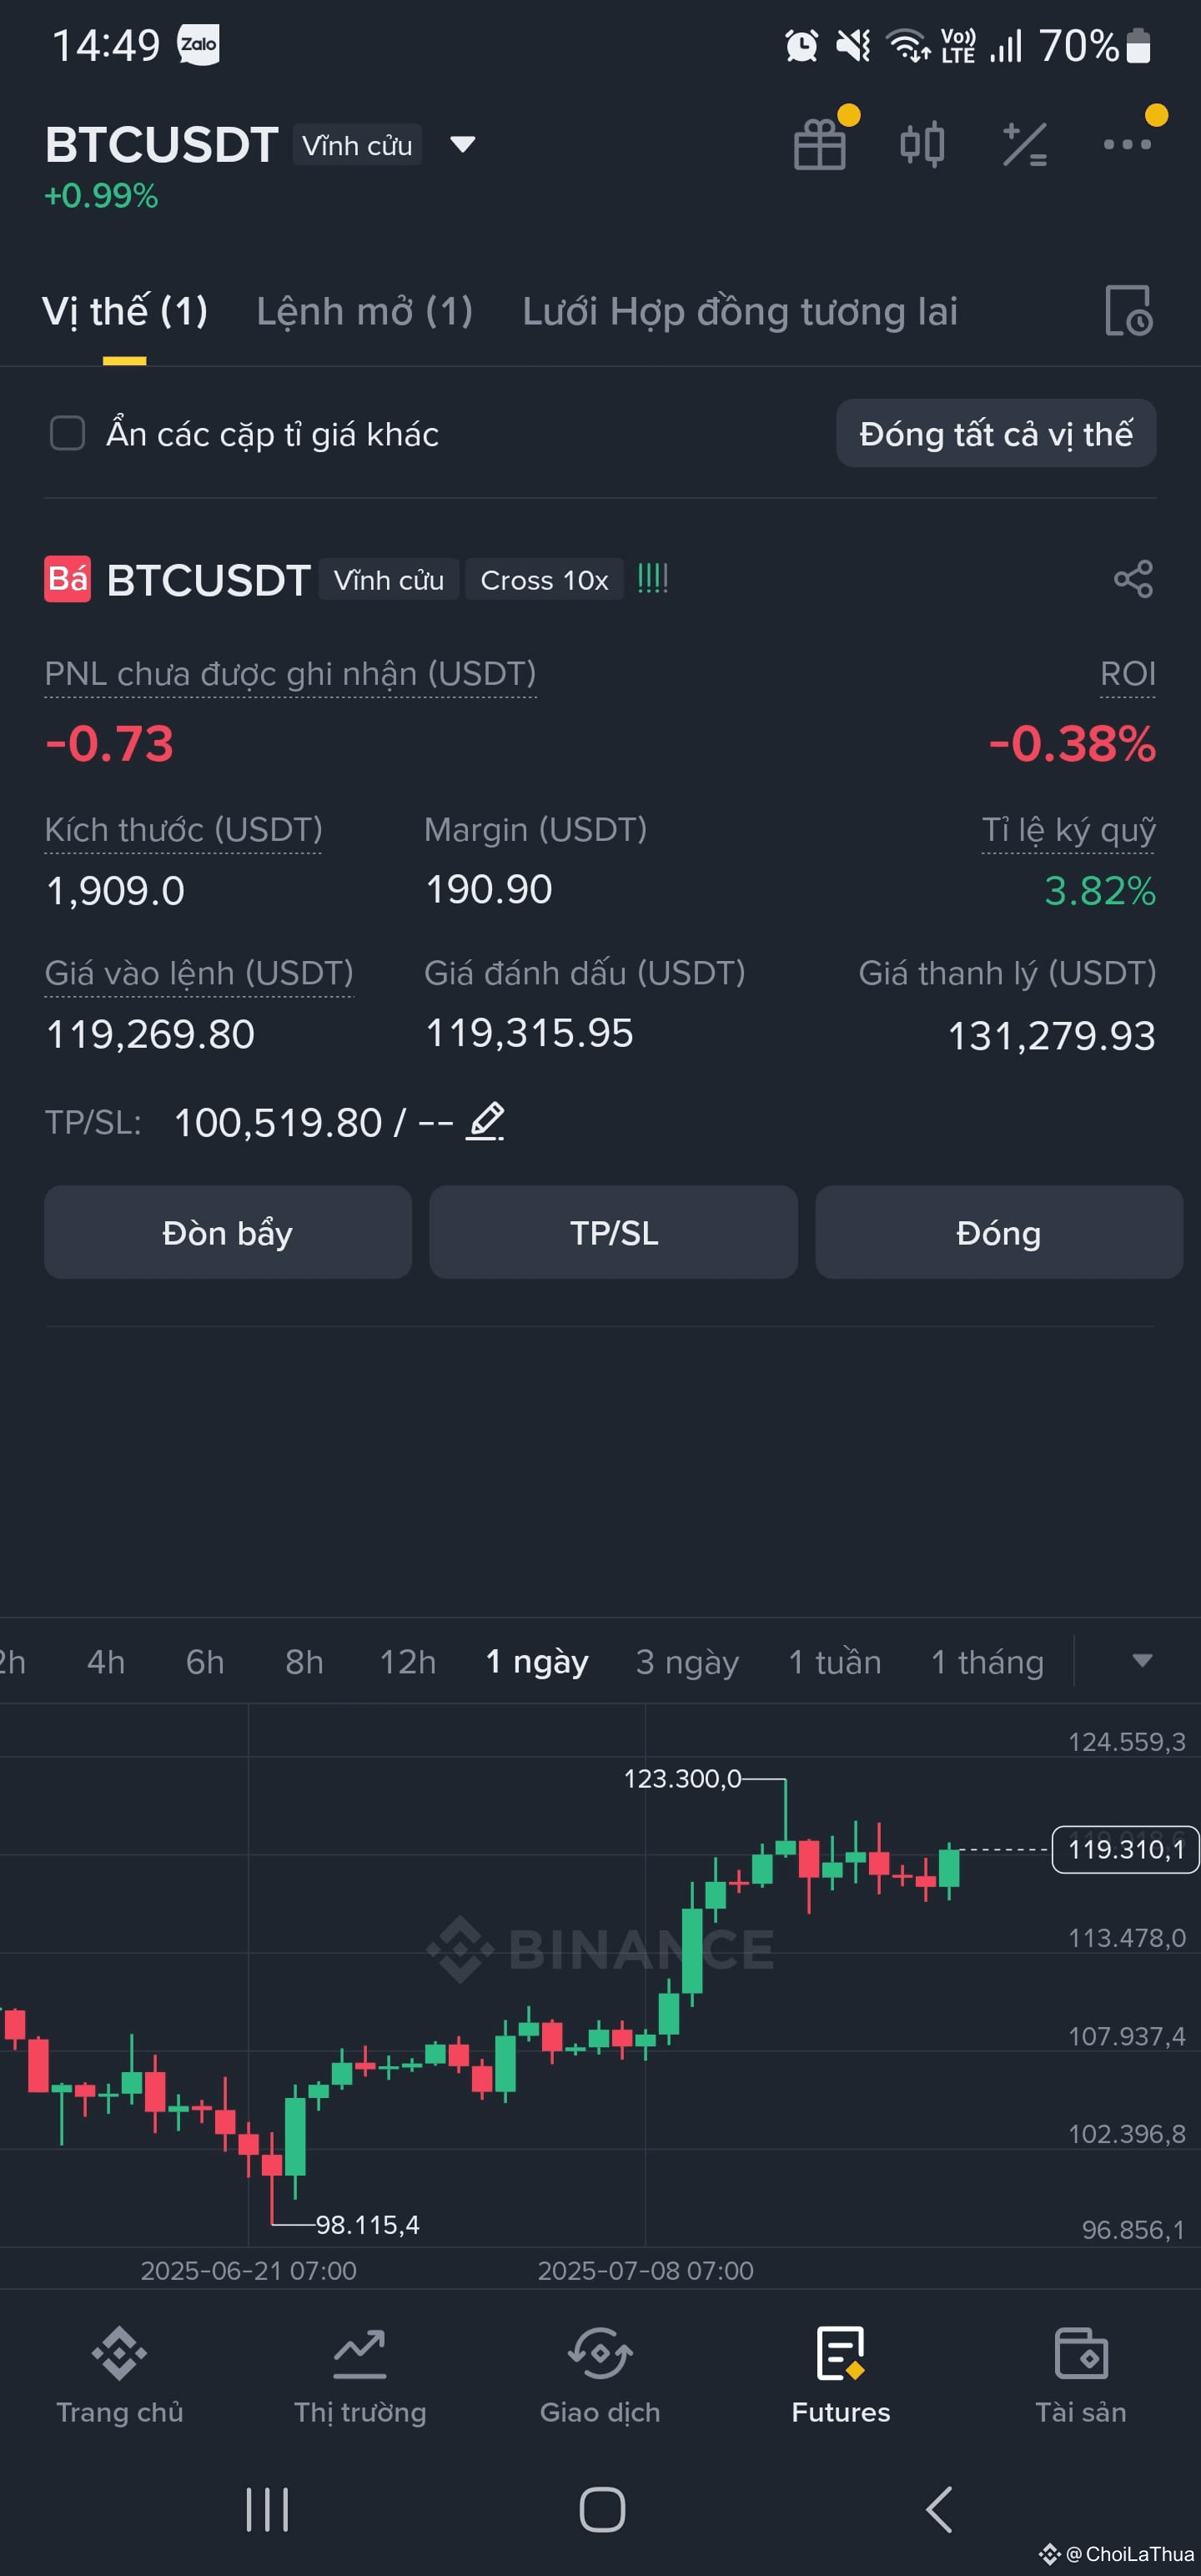Expand more chart timeframes dropdown
The height and width of the screenshot is (2576, 1201).
[x=1141, y=1661]
